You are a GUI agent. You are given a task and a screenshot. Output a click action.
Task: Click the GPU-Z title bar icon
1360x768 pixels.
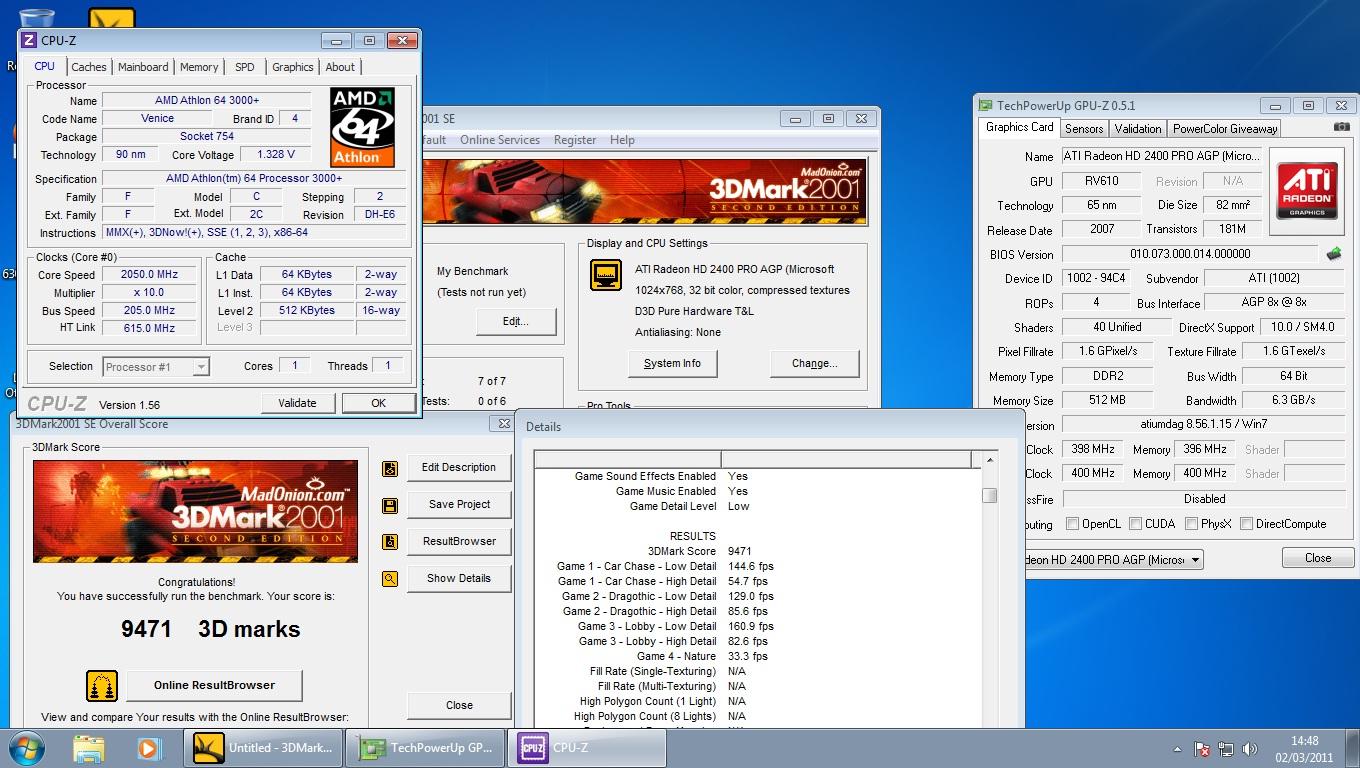click(x=985, y=105)
